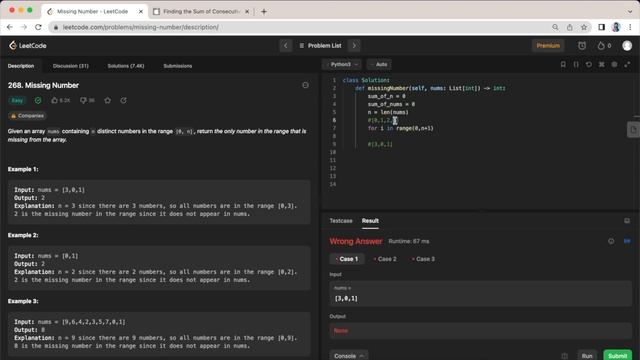The height and width of the screenshot is (360, 640).
Task: Select Case 3 result
Action: coord(423,259)
